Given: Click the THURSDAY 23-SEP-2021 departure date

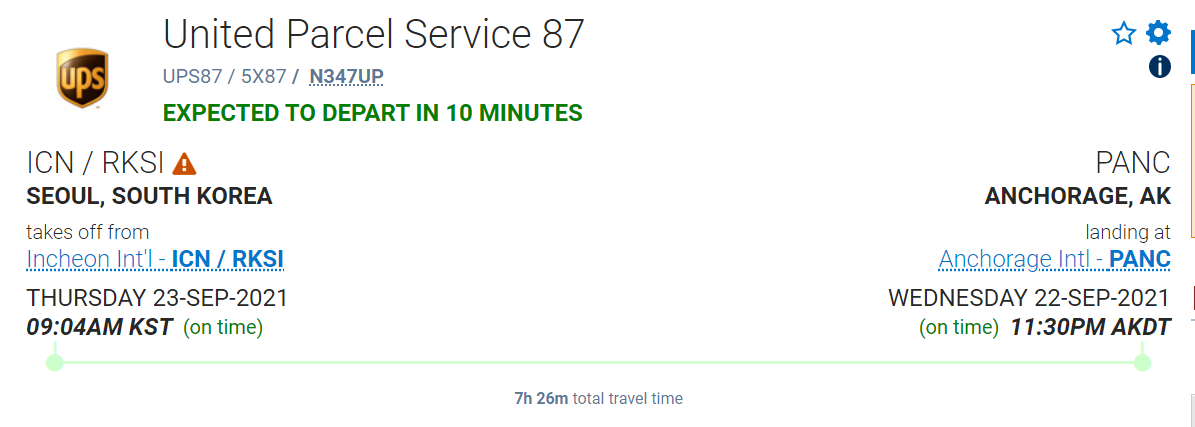Looking at the screenshot, I should click(x=157, y=297).
